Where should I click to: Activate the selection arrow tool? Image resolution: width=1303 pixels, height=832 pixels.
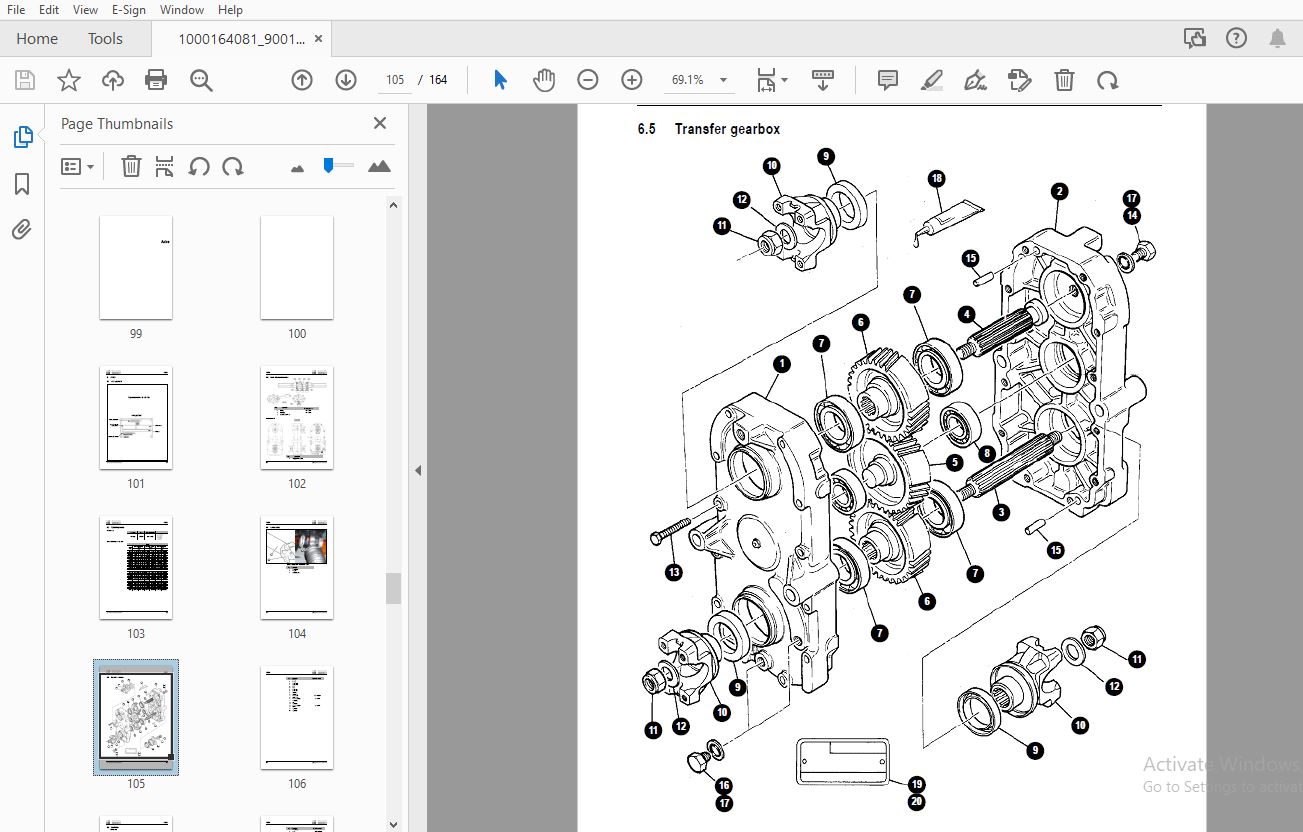tap(501, 80)
